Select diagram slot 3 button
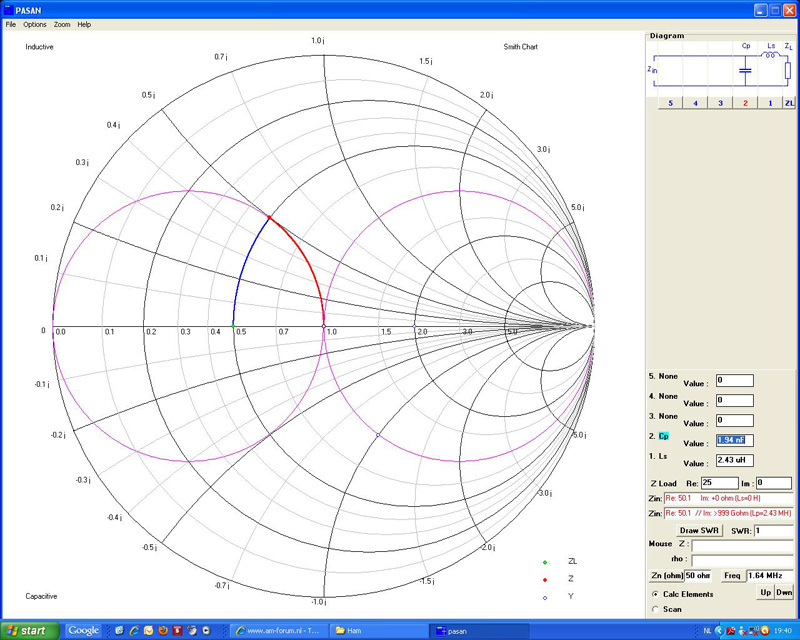The height and width of the screenshot is (640, 800). tap(720, 103)
